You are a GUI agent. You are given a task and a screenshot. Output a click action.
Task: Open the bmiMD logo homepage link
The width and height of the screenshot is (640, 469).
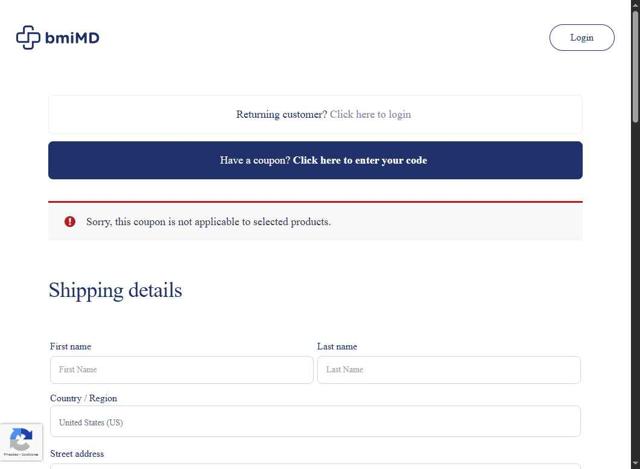click(58, 38)
